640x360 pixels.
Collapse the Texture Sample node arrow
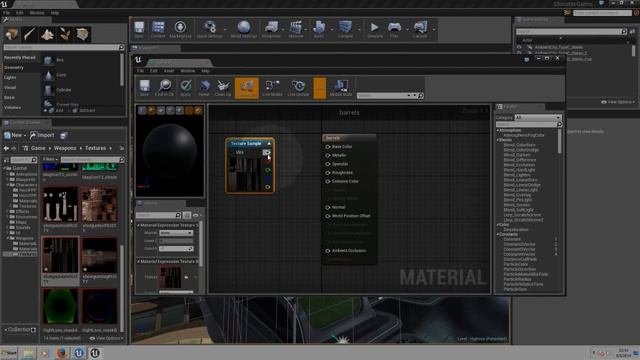click(269, 144)
